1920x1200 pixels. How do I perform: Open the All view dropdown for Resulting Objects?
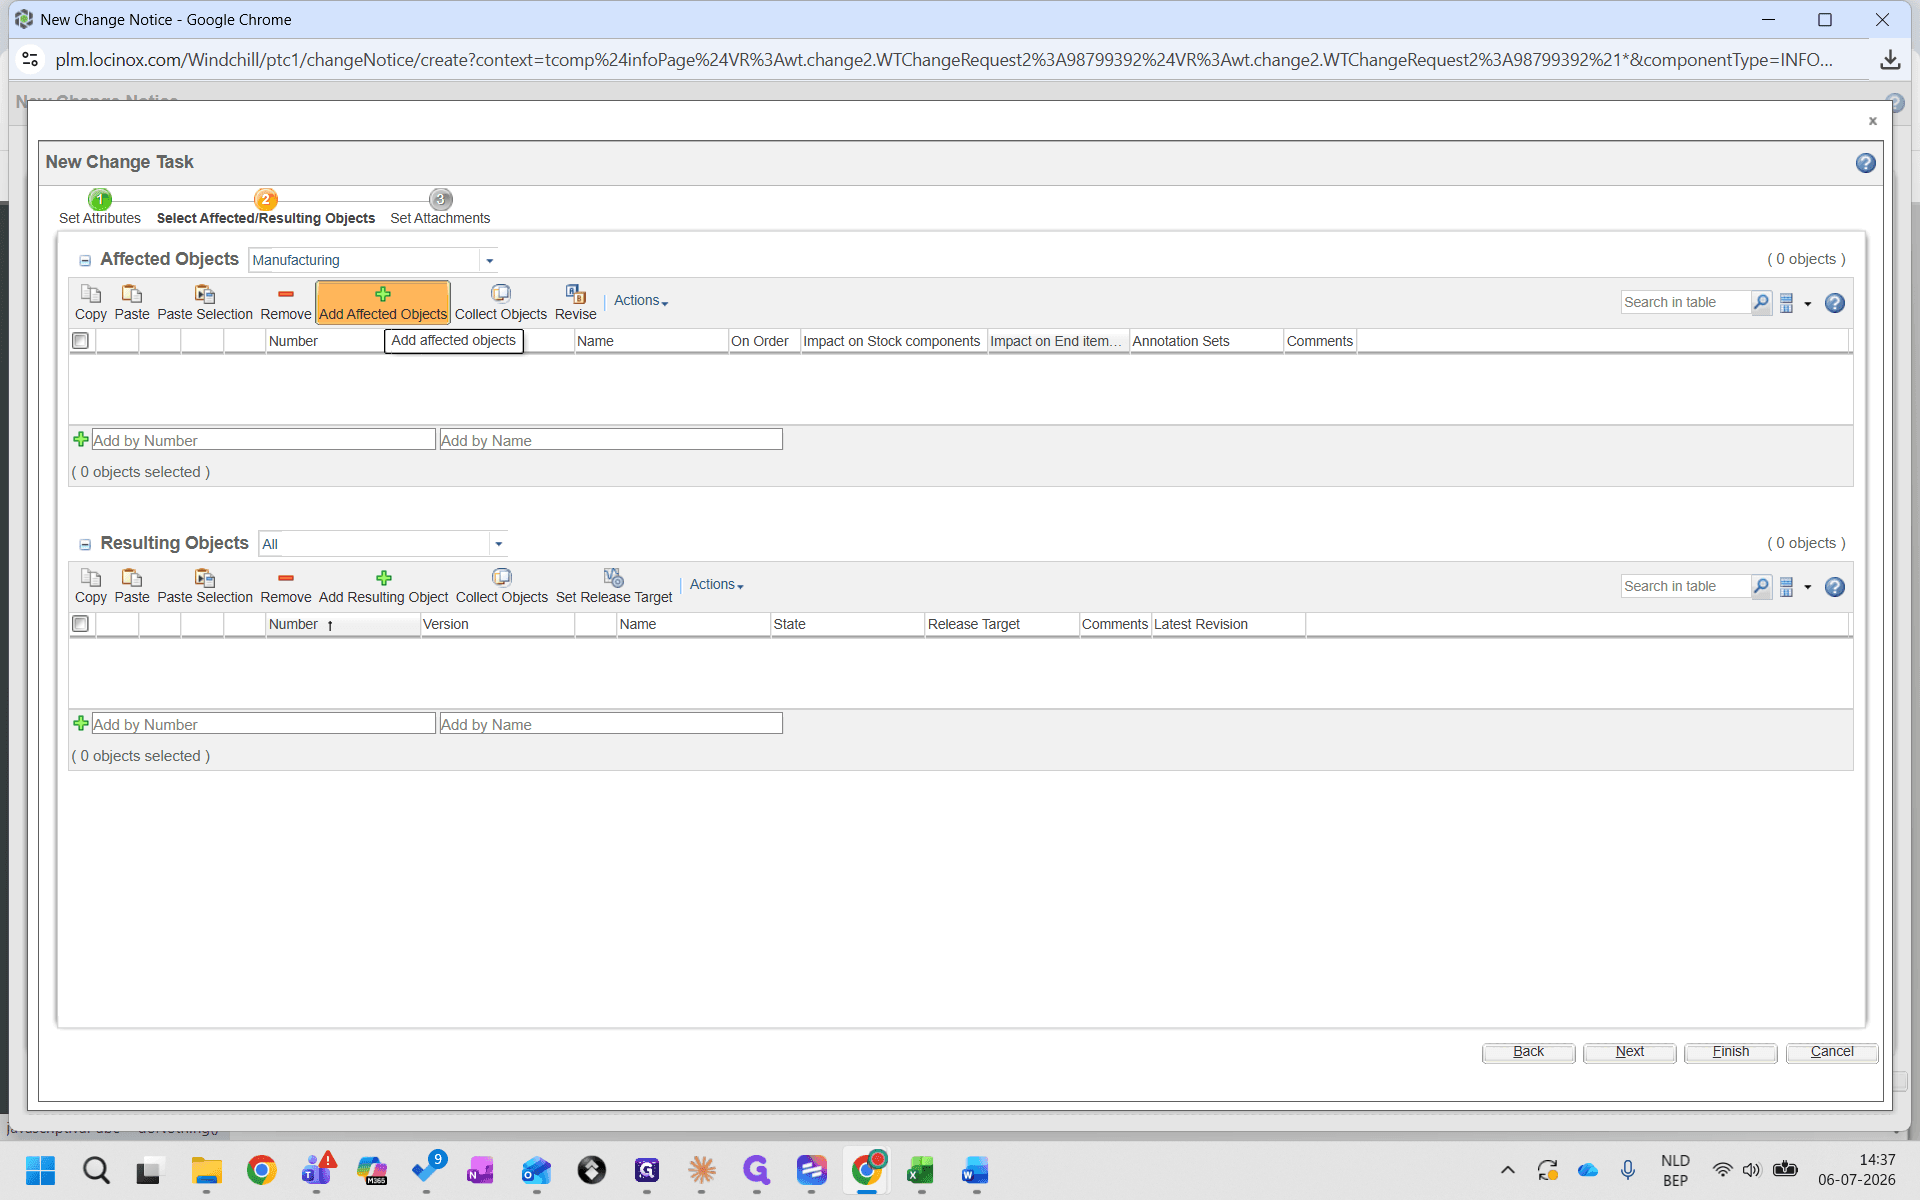click(x=498, y=544)
